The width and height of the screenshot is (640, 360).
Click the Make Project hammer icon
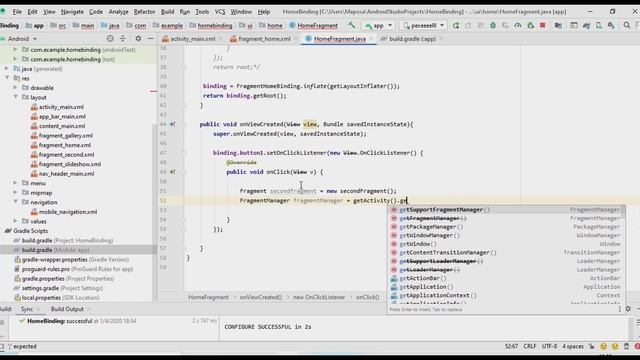point(351,25)
